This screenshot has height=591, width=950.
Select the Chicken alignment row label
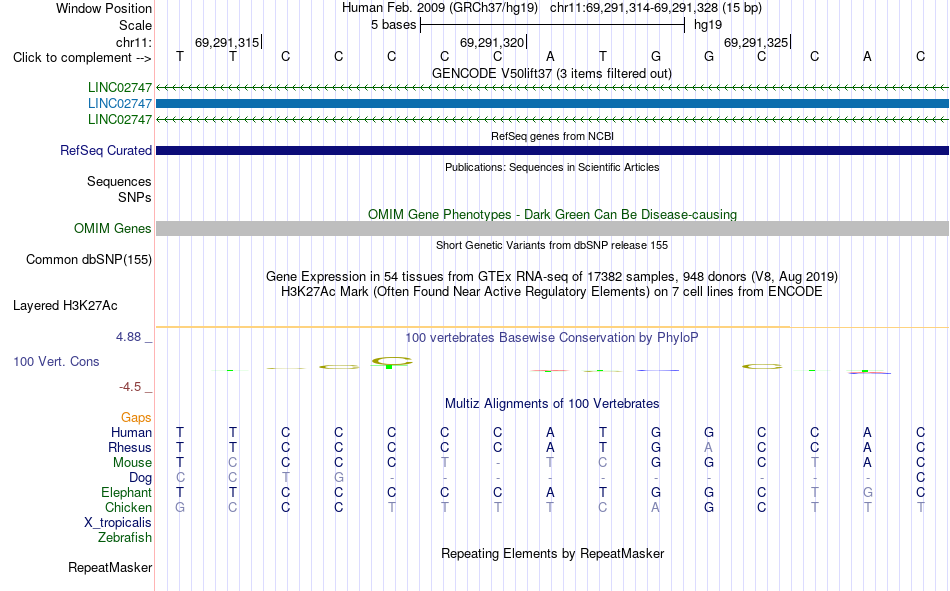coord(128,507)
